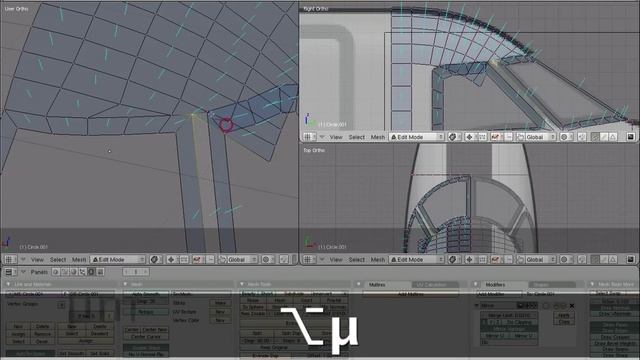Open Panels menu in Buttons window header
The width and height of the screenshot is (640, 360).
pyautogui.click(x=39, y=272)
